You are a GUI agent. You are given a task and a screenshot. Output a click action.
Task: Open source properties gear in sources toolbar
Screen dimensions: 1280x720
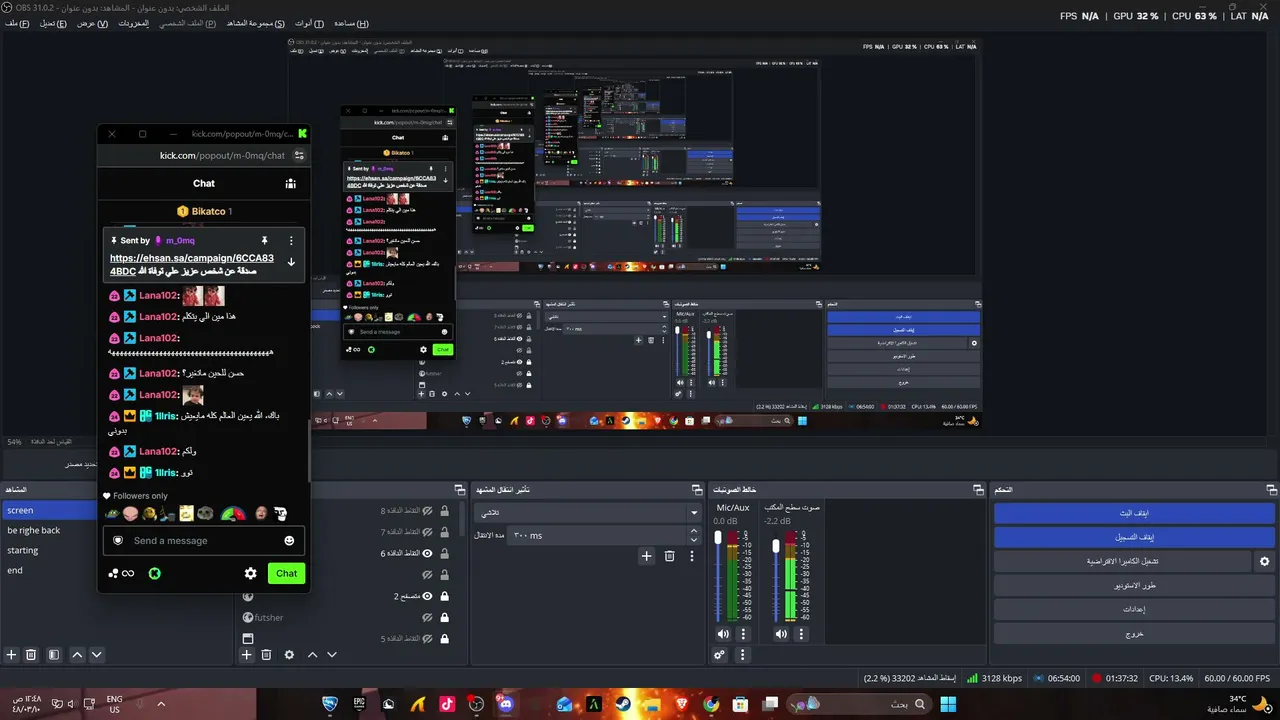[289, 655]
